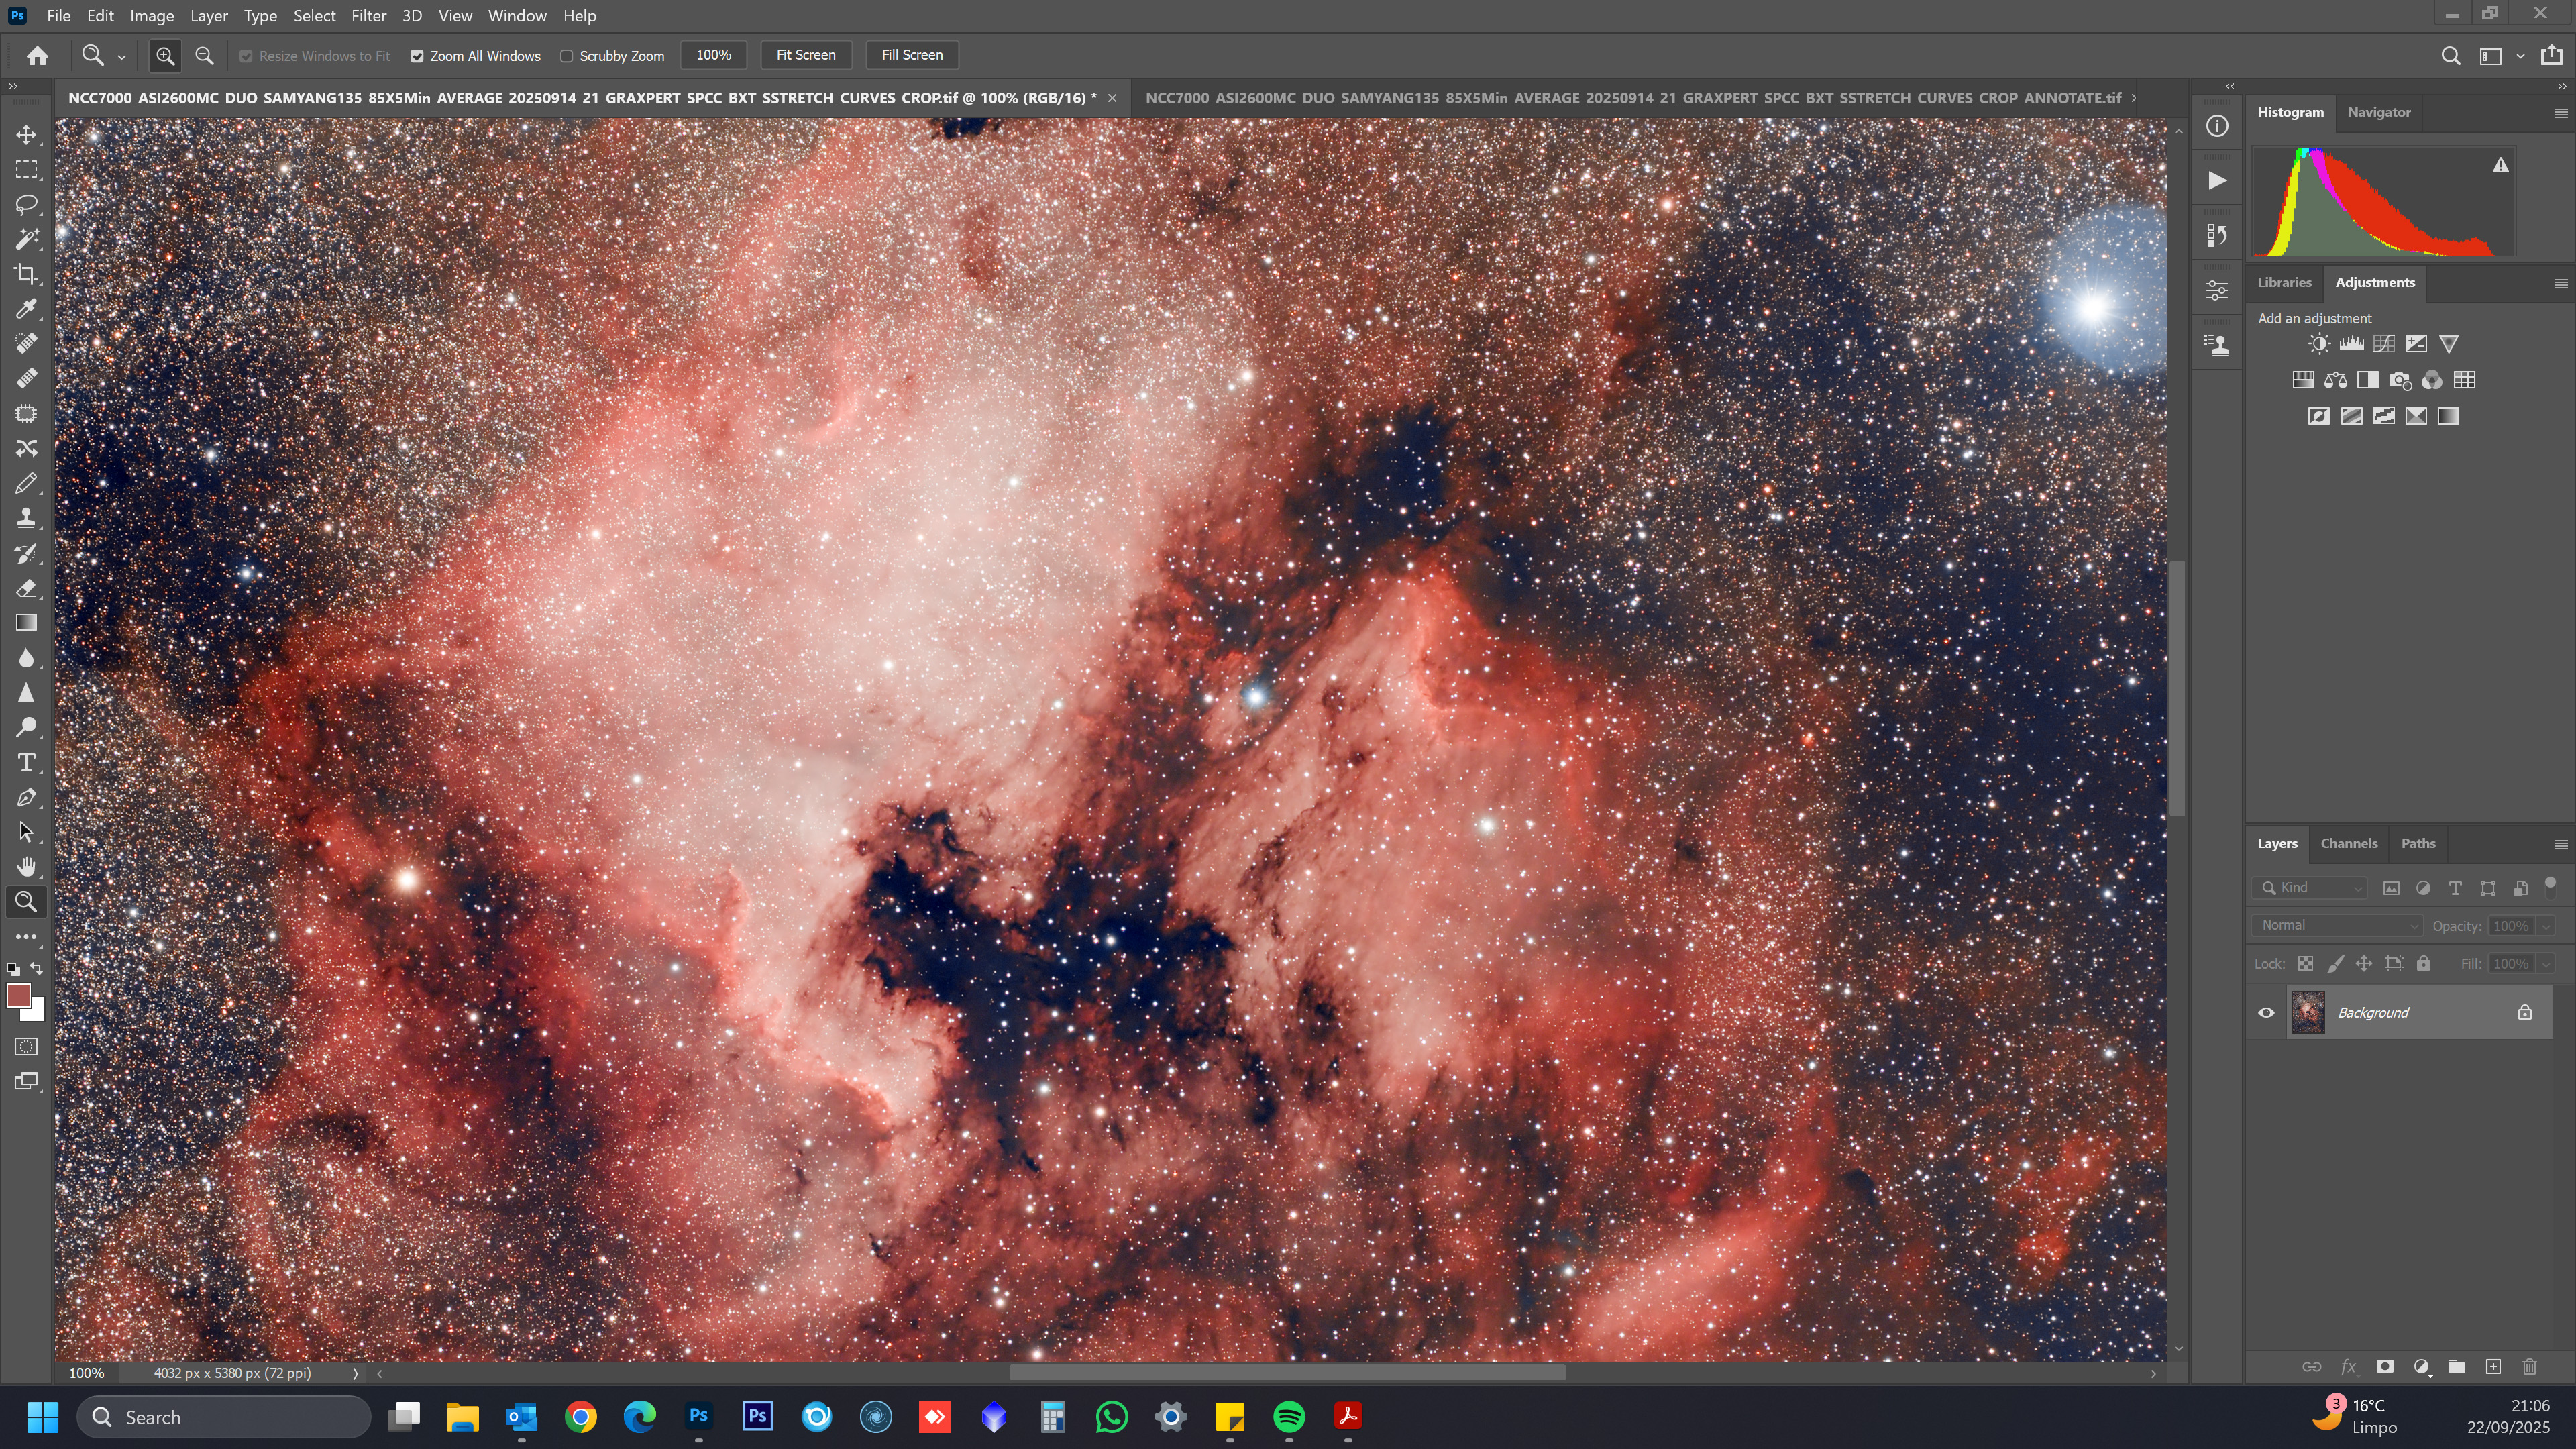Click the Zoom Out magnifier icon
The height and width of the screenshot is (1449, 2576).
[x=204, y=56]
